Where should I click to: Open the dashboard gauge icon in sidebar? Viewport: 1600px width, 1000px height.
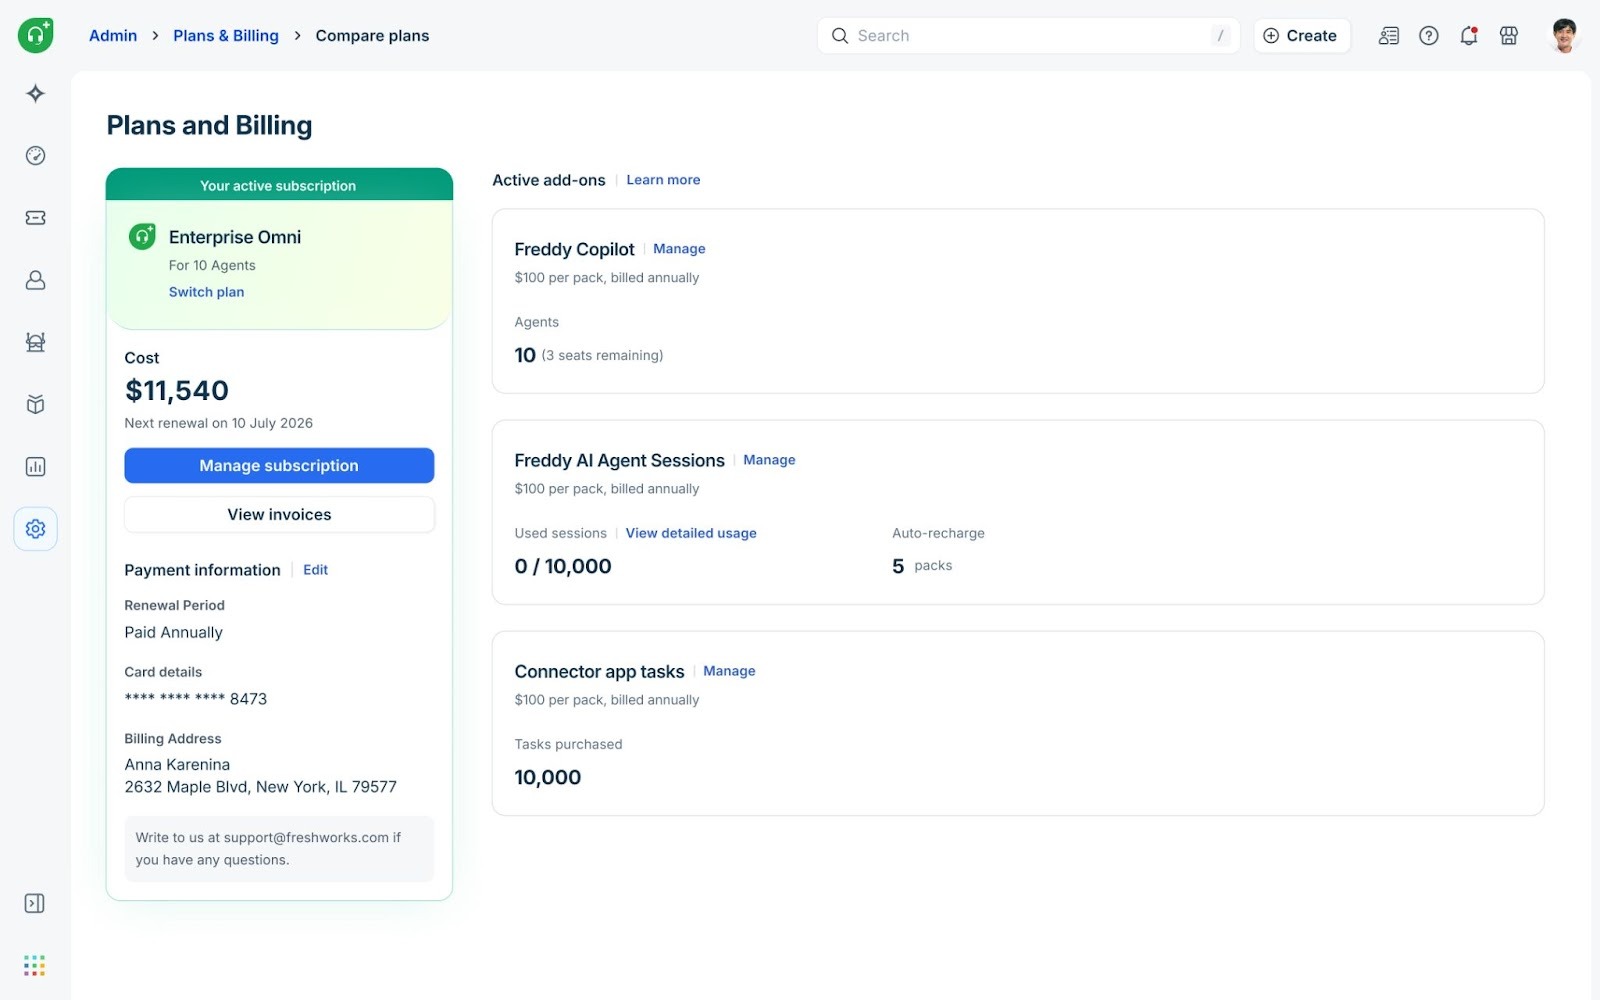coord(35,155)
